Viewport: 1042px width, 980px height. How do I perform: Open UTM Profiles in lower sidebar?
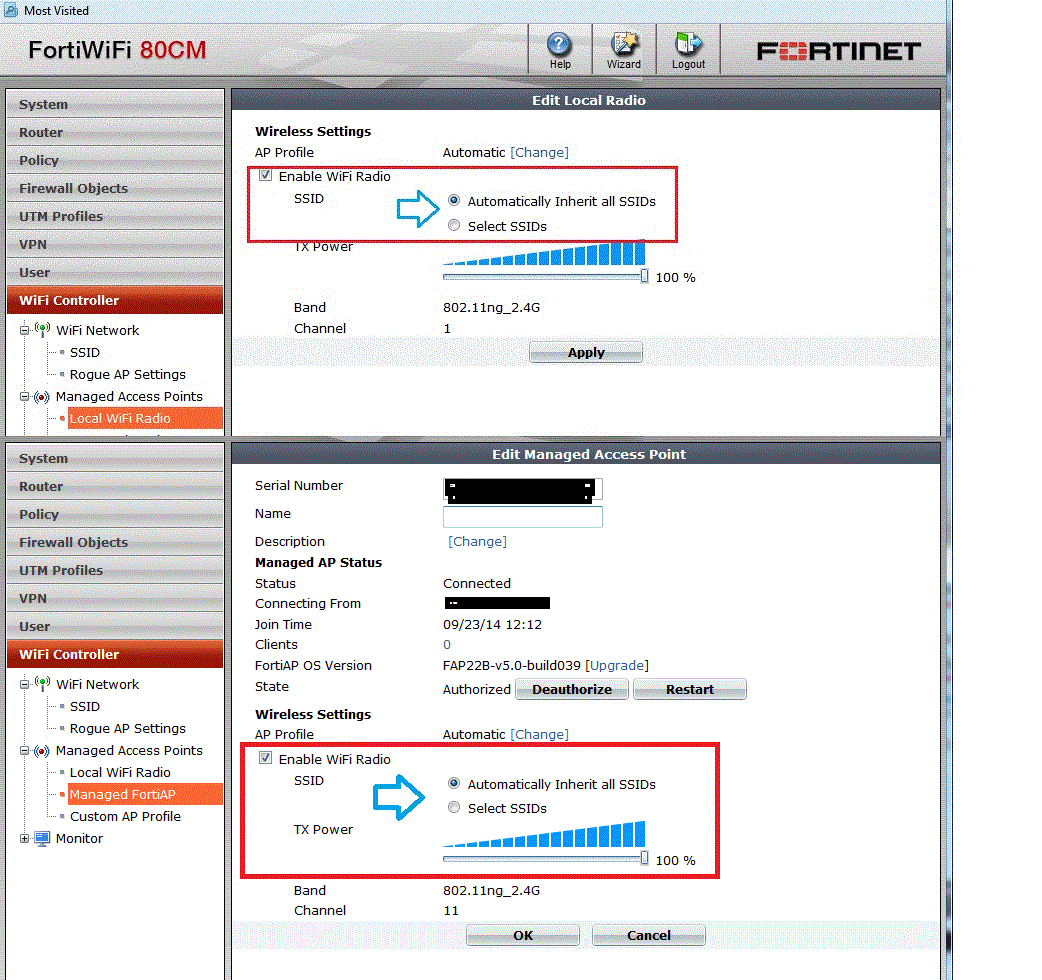point(115,570)
